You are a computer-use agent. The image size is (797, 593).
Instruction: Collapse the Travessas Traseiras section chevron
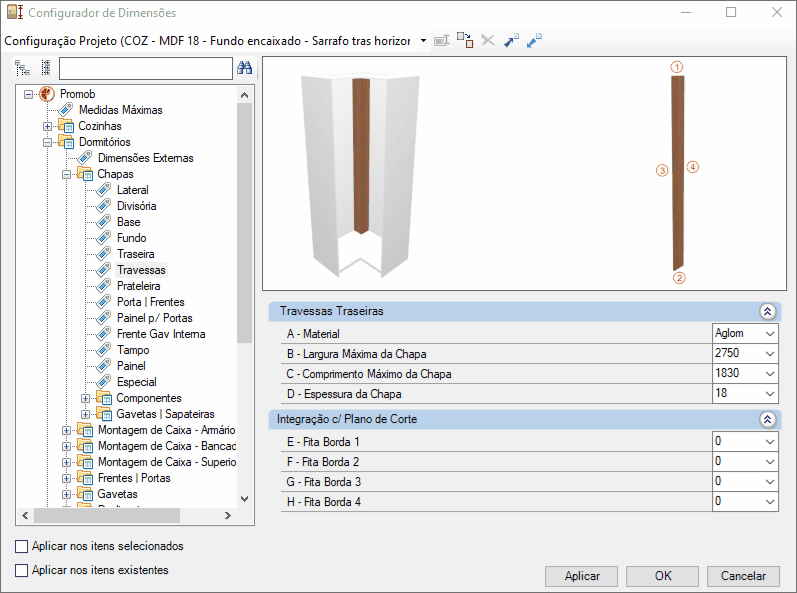coord(768,311)
